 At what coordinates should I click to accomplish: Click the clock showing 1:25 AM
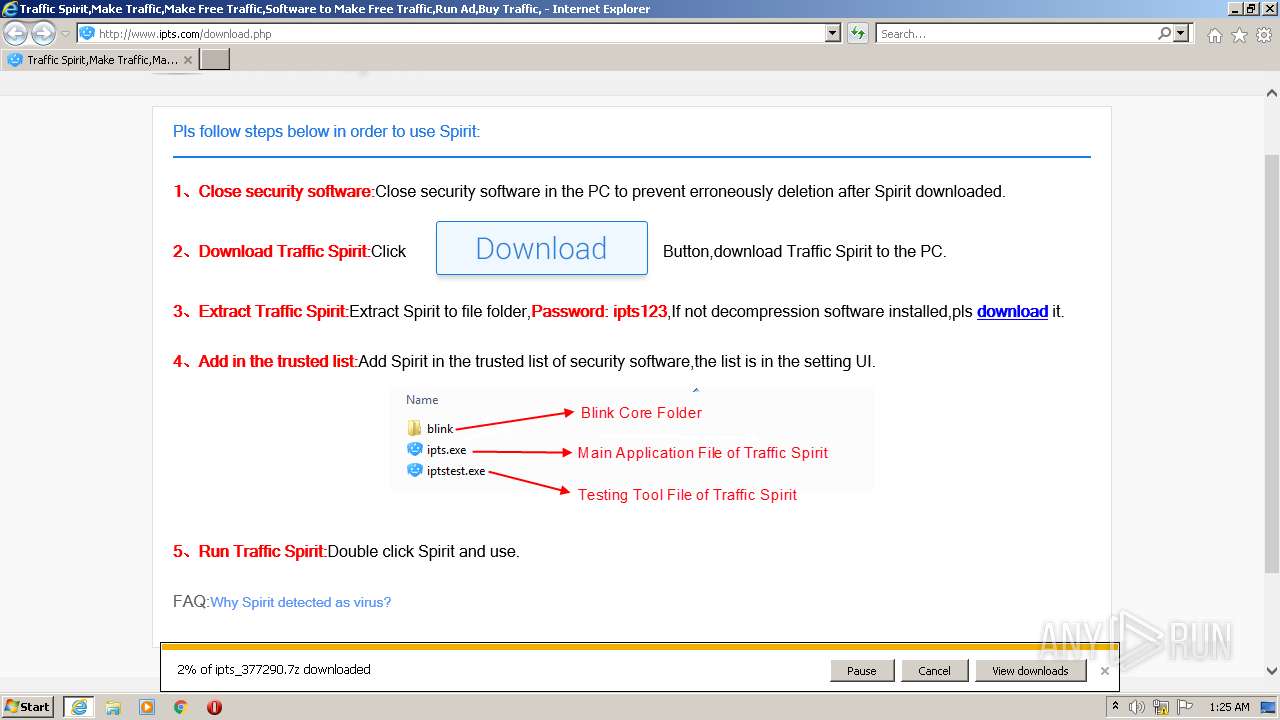[x=1229, y=707]
